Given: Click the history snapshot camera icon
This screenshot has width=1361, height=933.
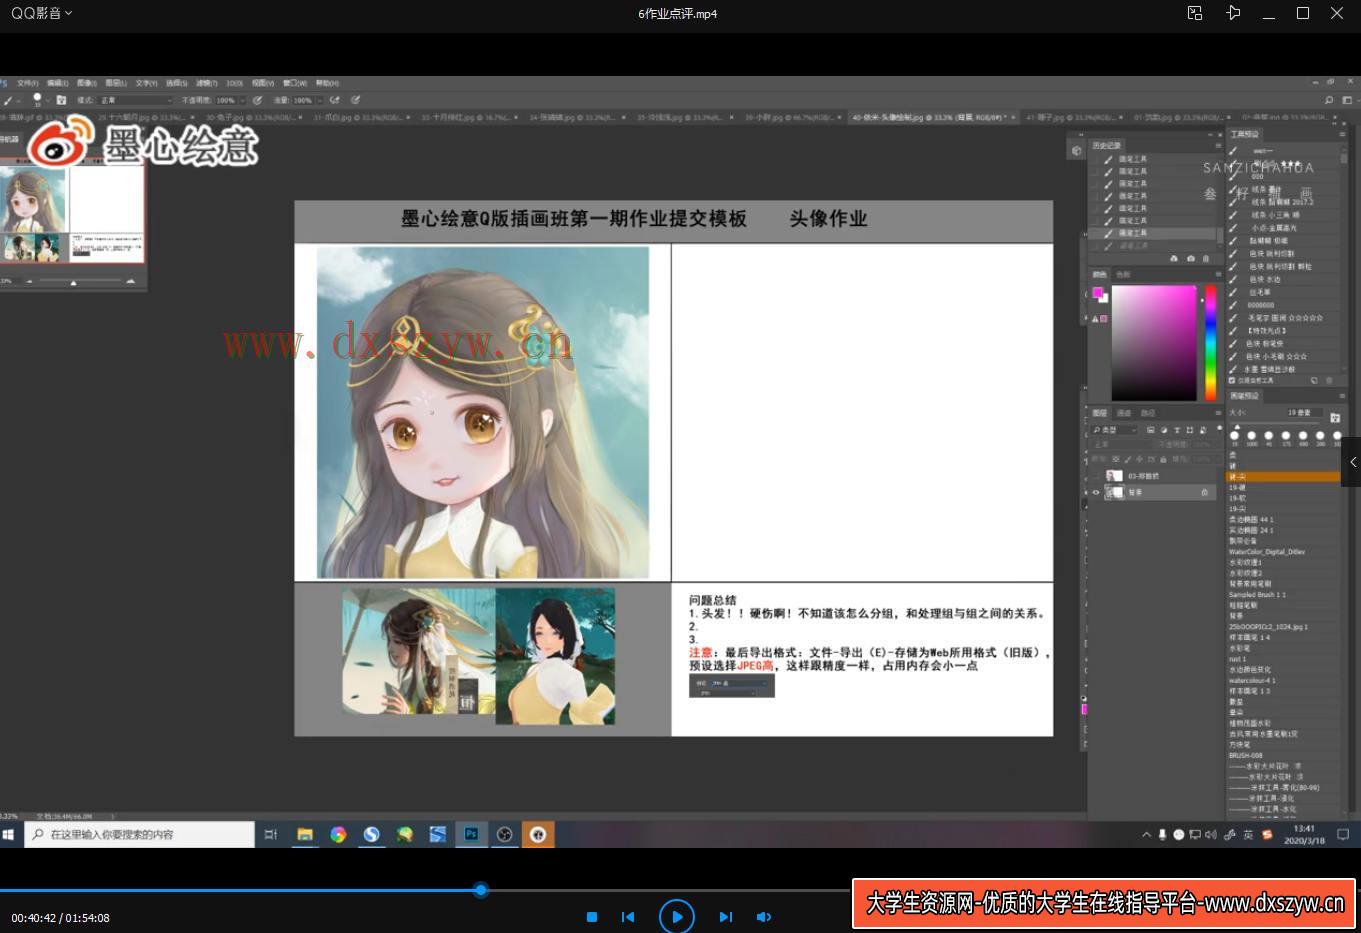Looking at the screenshot, I should [x=1191, y=258].
